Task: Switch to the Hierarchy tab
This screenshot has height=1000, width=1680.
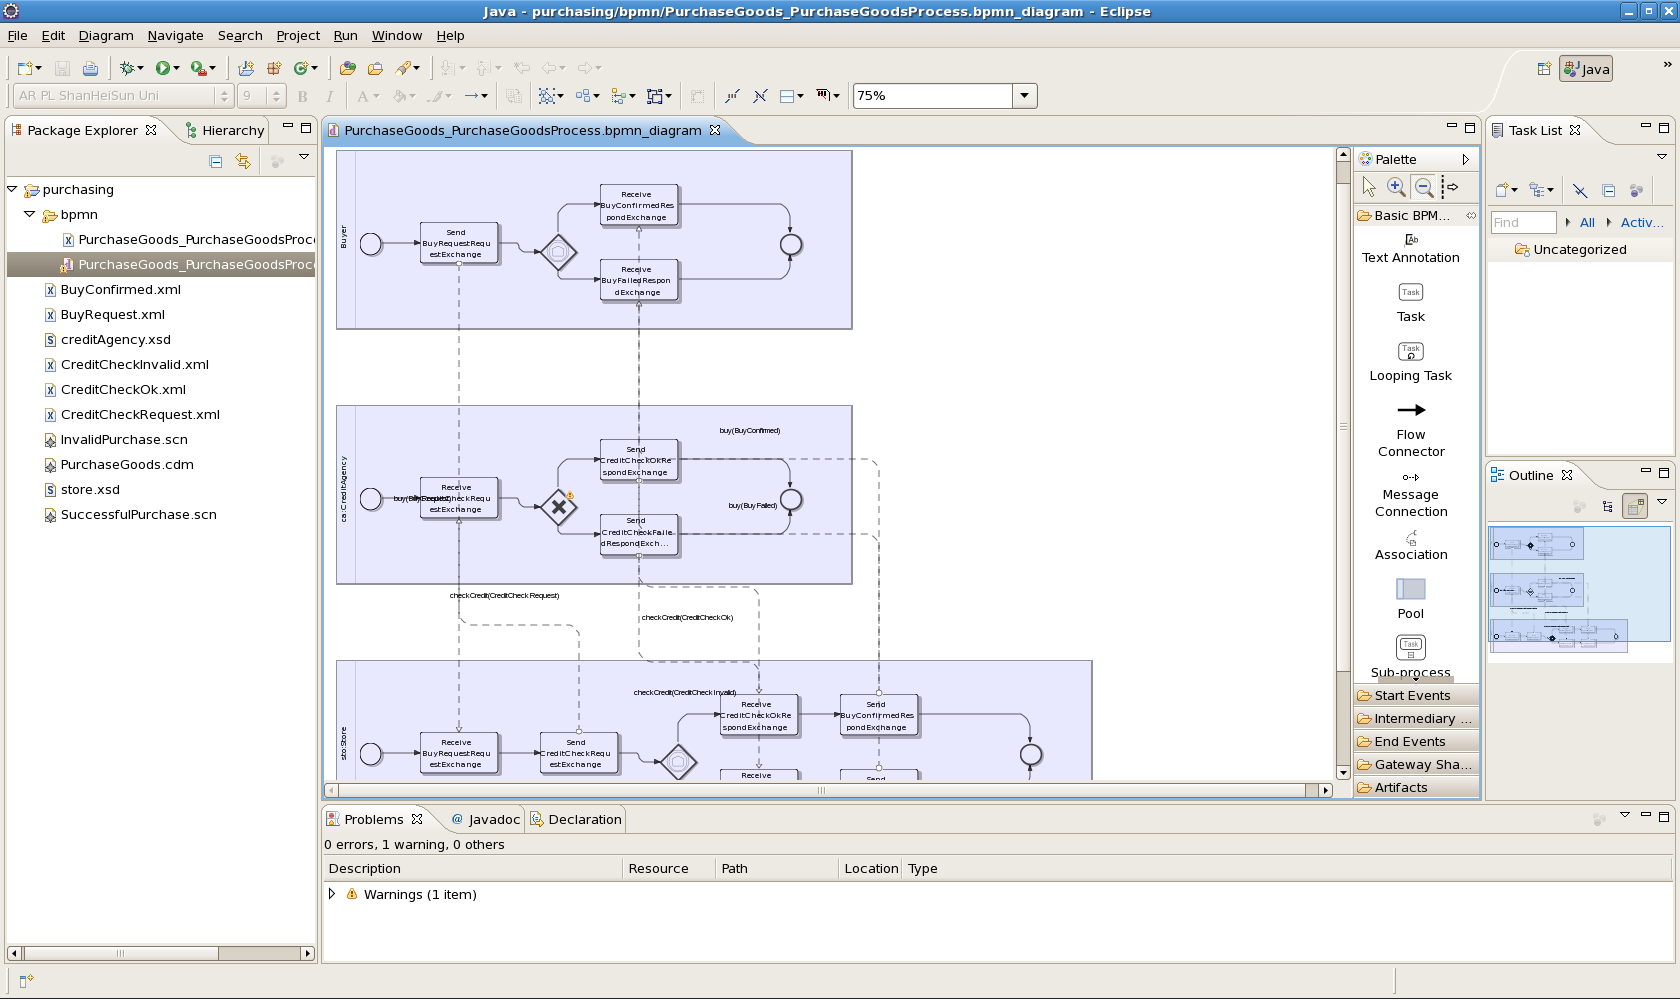Action: (225, 130)
